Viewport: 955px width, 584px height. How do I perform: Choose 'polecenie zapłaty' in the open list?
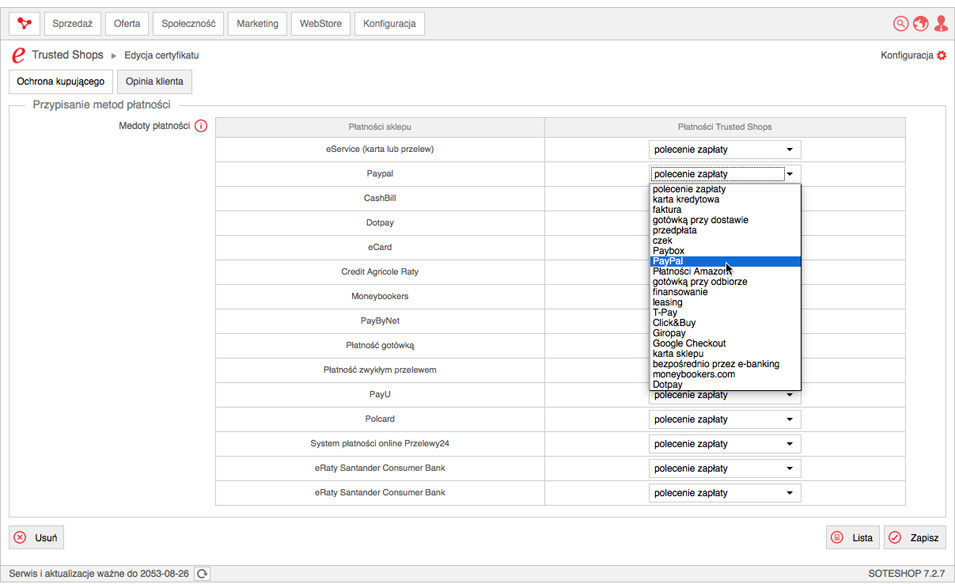[725, 189]
